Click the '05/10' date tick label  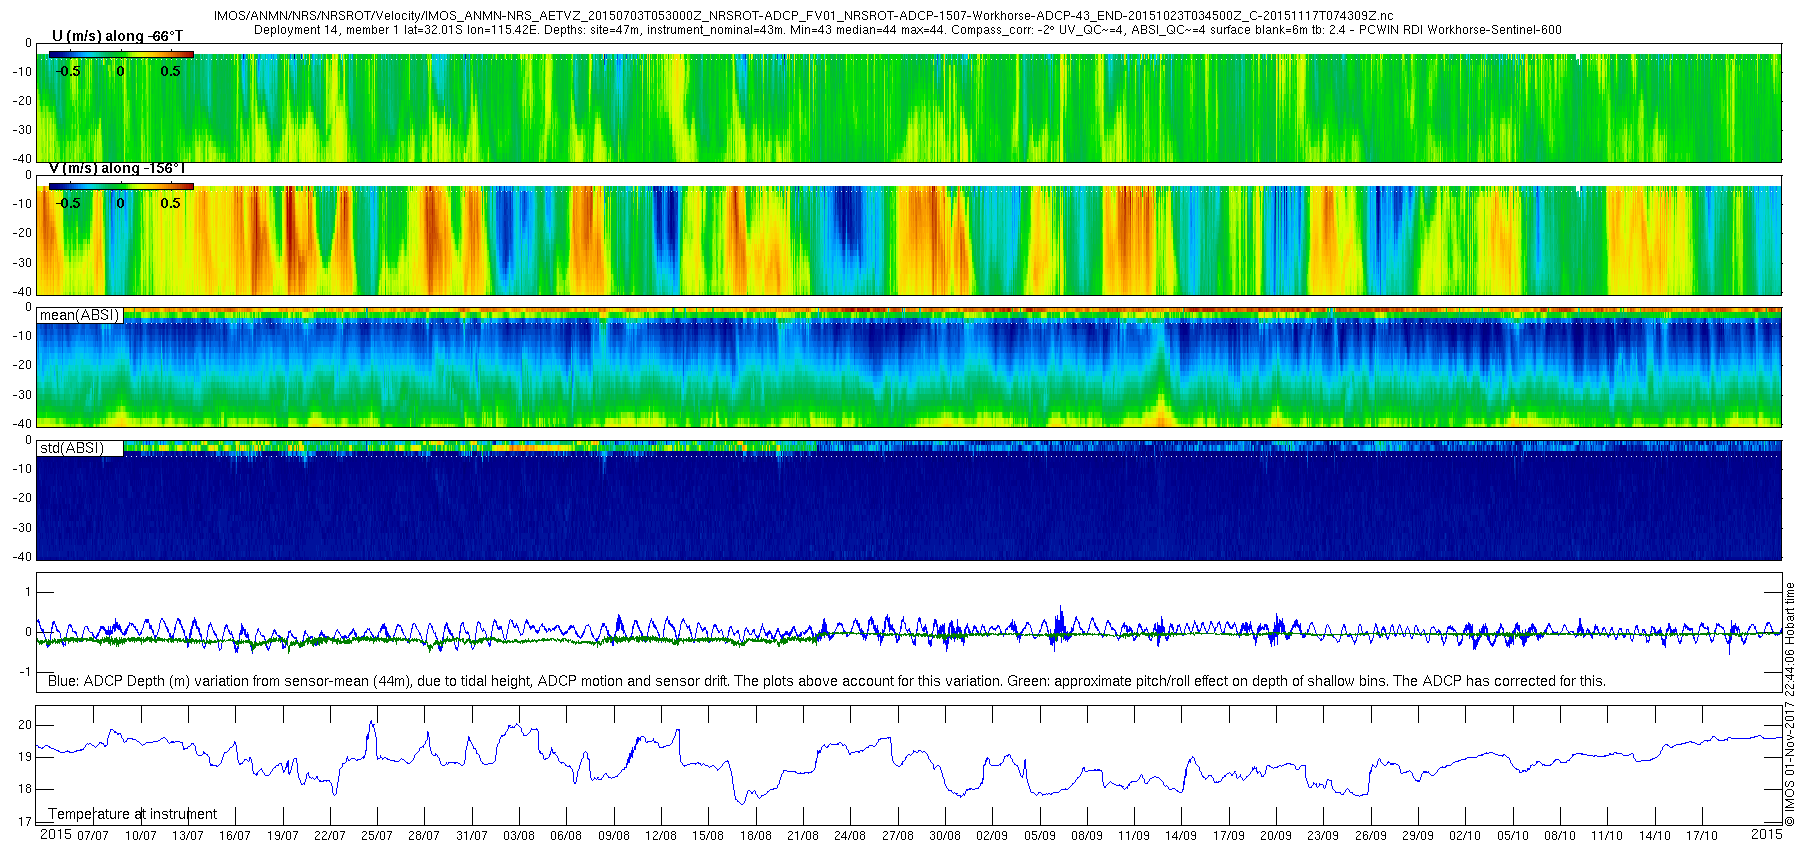[1512, 836]
